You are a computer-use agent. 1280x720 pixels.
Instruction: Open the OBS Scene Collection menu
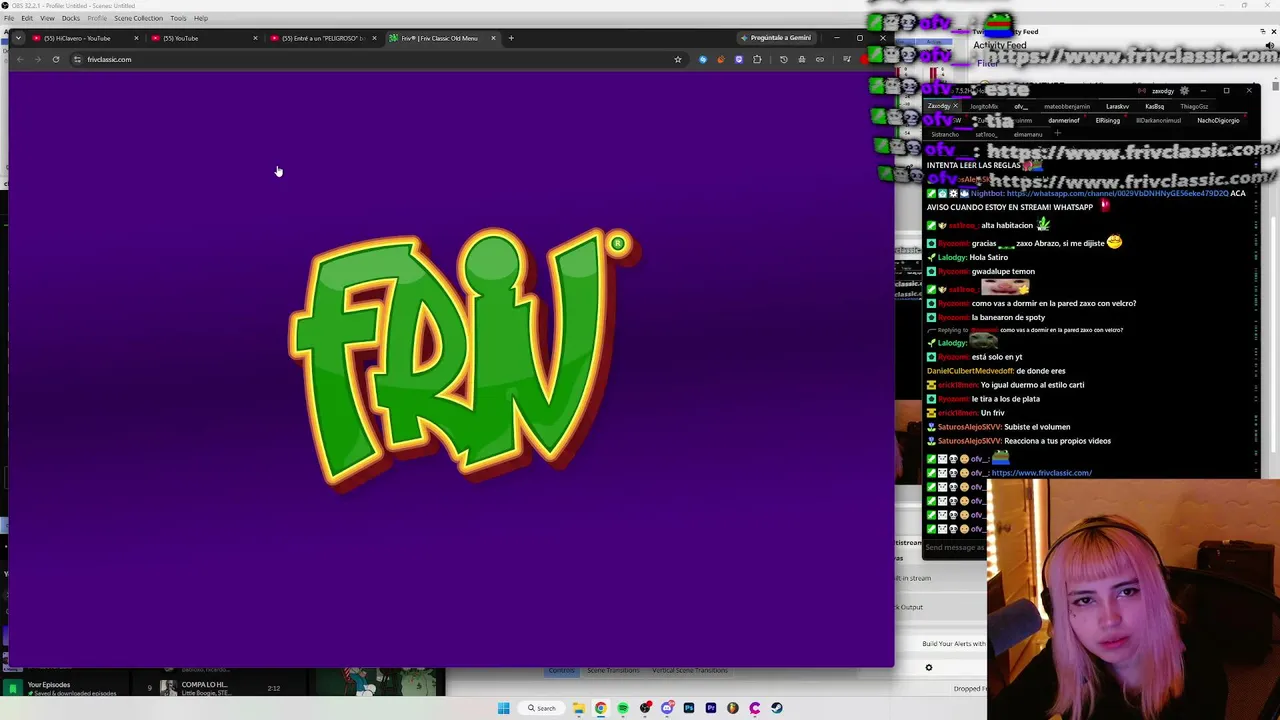(138, 18)
